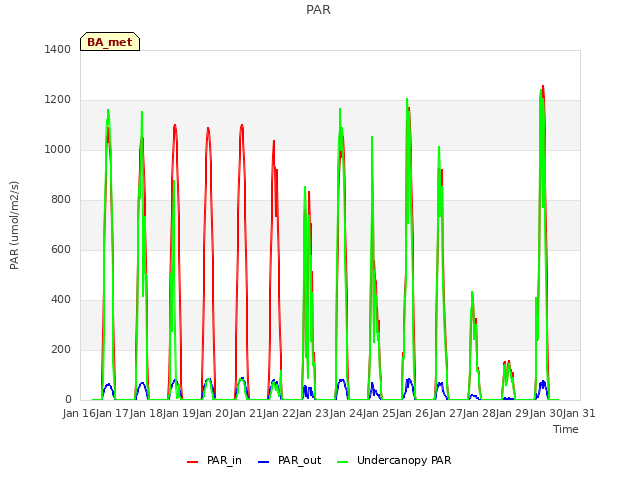Click the PAR chart title

pyautogui.click(x=318, y=9)
